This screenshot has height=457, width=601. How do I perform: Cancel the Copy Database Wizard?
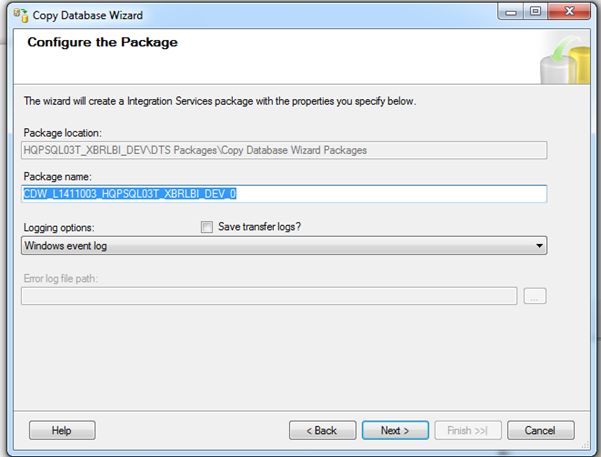click(541, 430)
